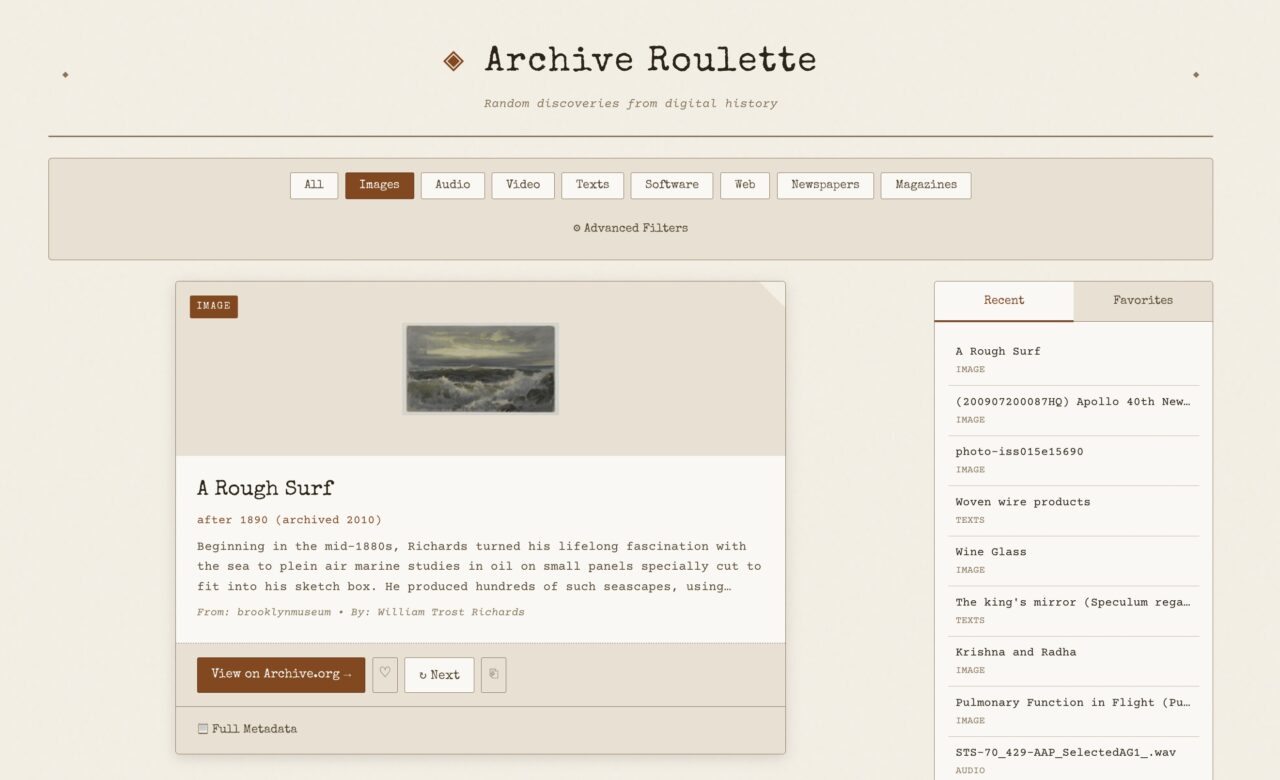Select the All filter to show everything
The image size is (1280, 780).
click(313, 185)
